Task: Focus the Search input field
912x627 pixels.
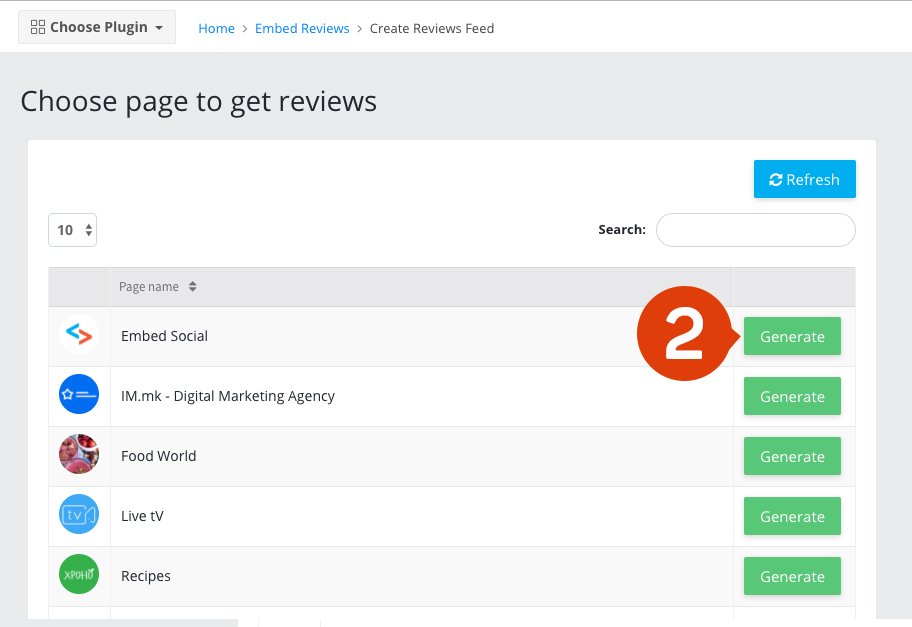Action: pyautogui.click(x=756, y=230)
